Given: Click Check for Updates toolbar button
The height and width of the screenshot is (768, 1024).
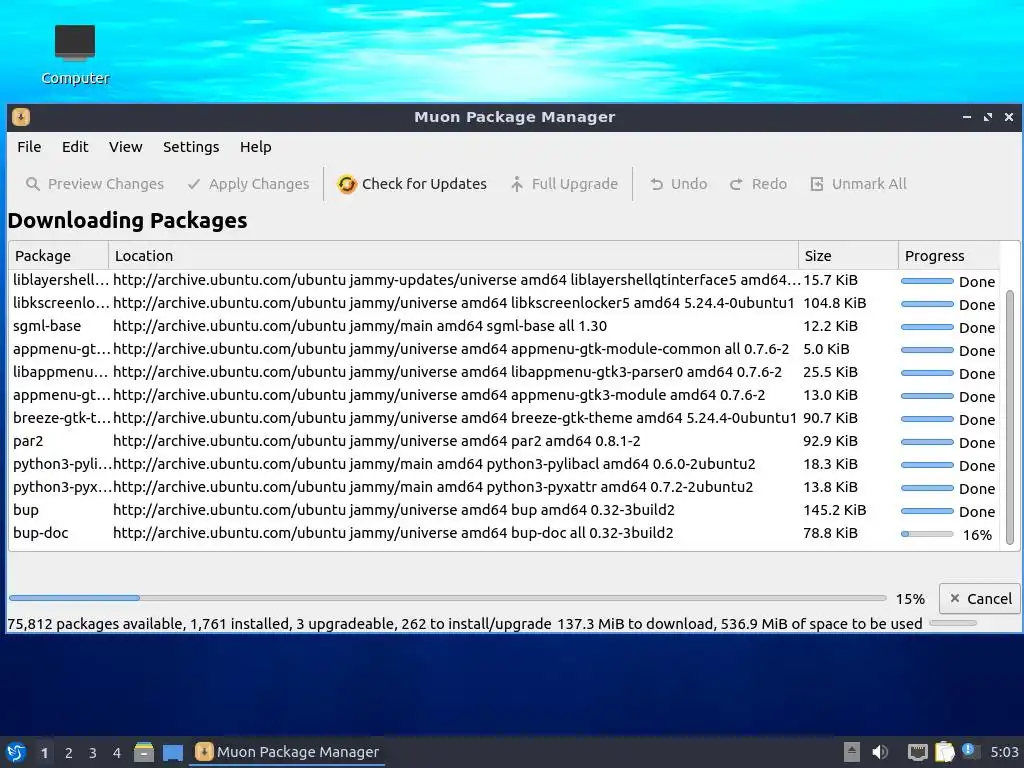Looking at the screenshot, I should point(412,184).
